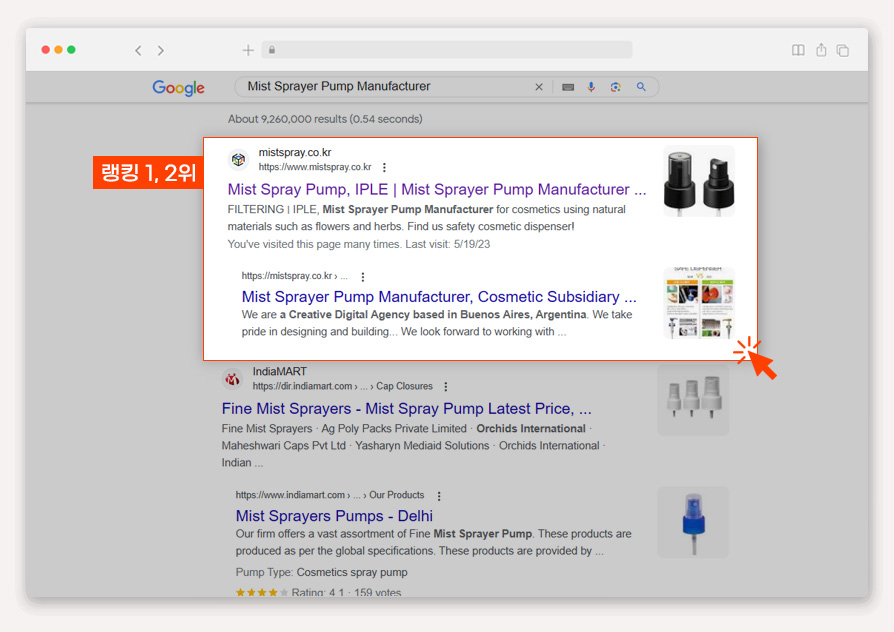The width and height of the screenshot is (894, 632).
Task: Start voice search with the microphone icon
Action: pos(591,87)
